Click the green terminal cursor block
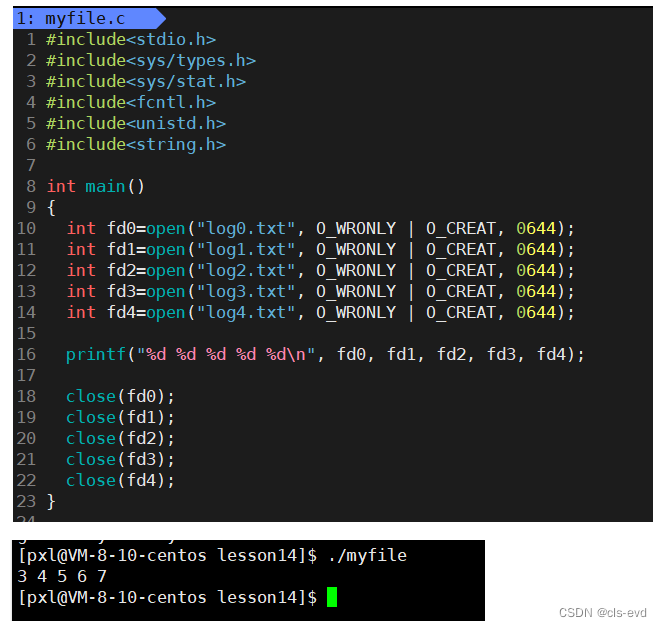Viewport: 662px width, 627px height. (x=332, y=597)
